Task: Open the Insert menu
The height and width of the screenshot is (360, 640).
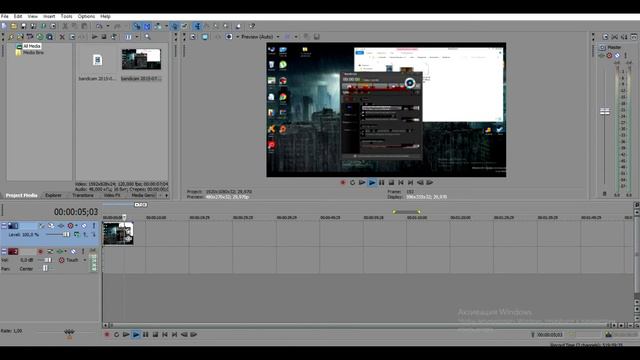Action: tap(49, 16)
